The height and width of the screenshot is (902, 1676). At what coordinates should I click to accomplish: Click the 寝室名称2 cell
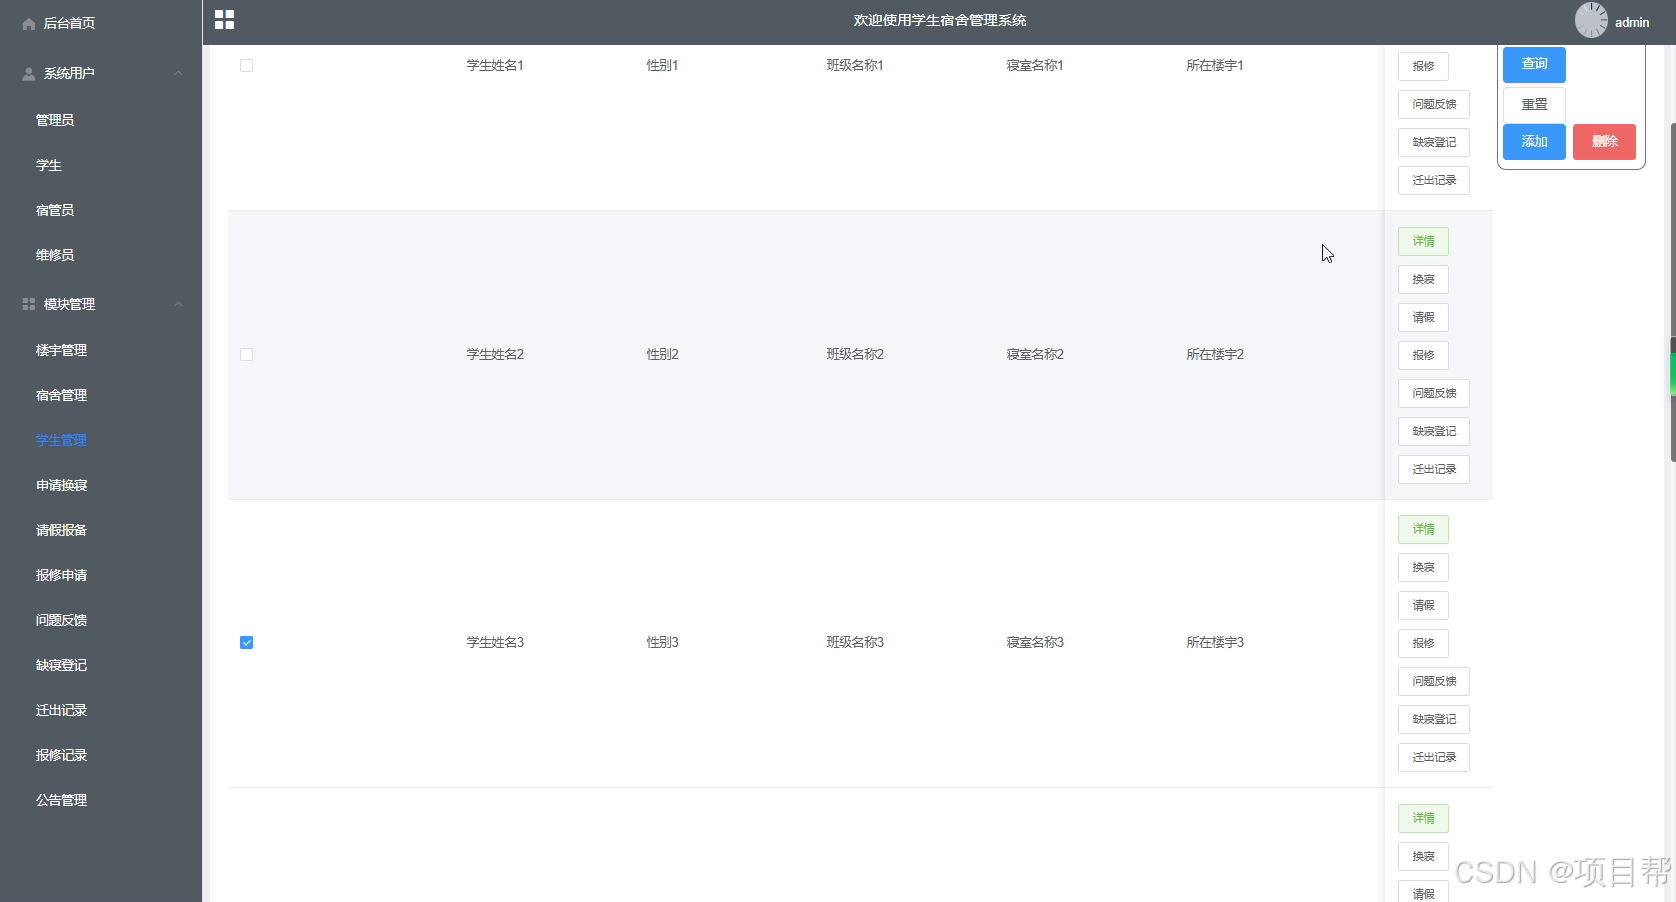(x=1035, y=354)
